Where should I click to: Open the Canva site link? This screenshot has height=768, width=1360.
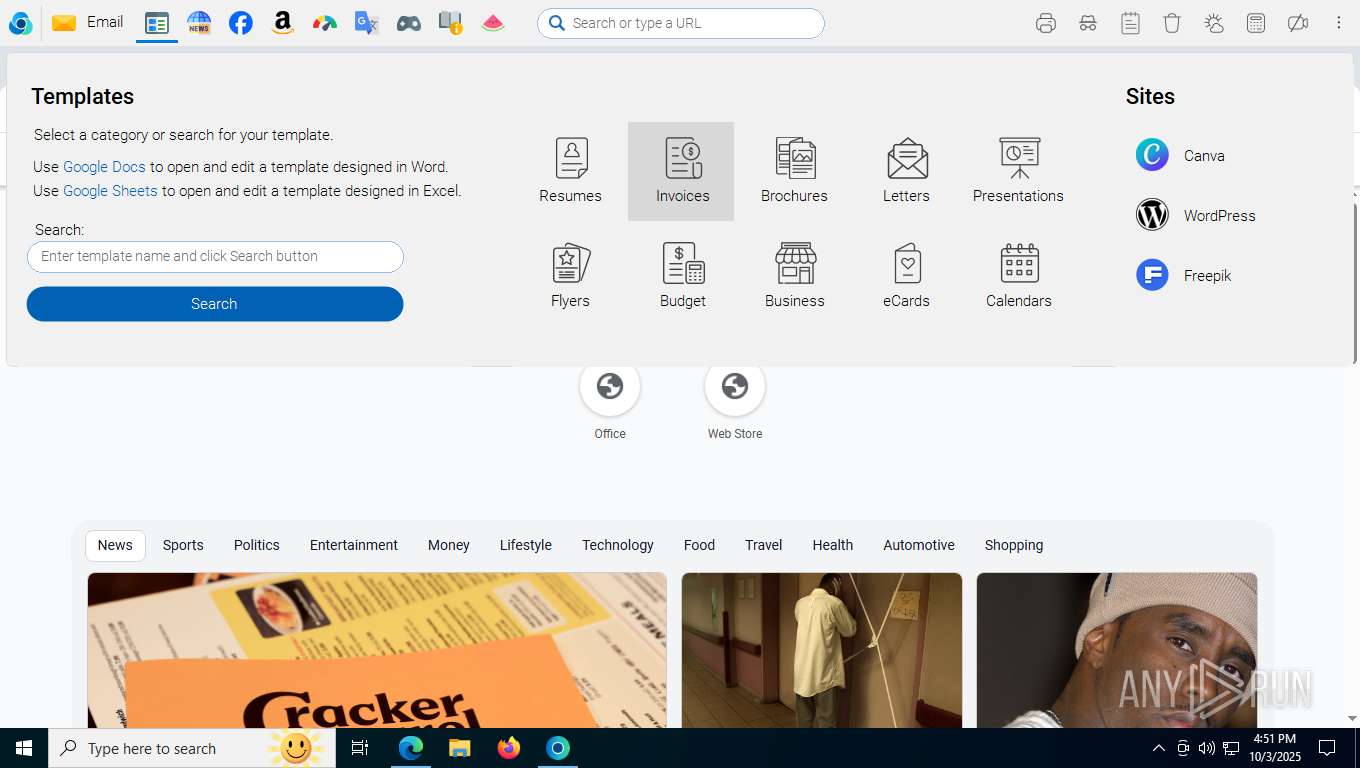[1180, 155]
